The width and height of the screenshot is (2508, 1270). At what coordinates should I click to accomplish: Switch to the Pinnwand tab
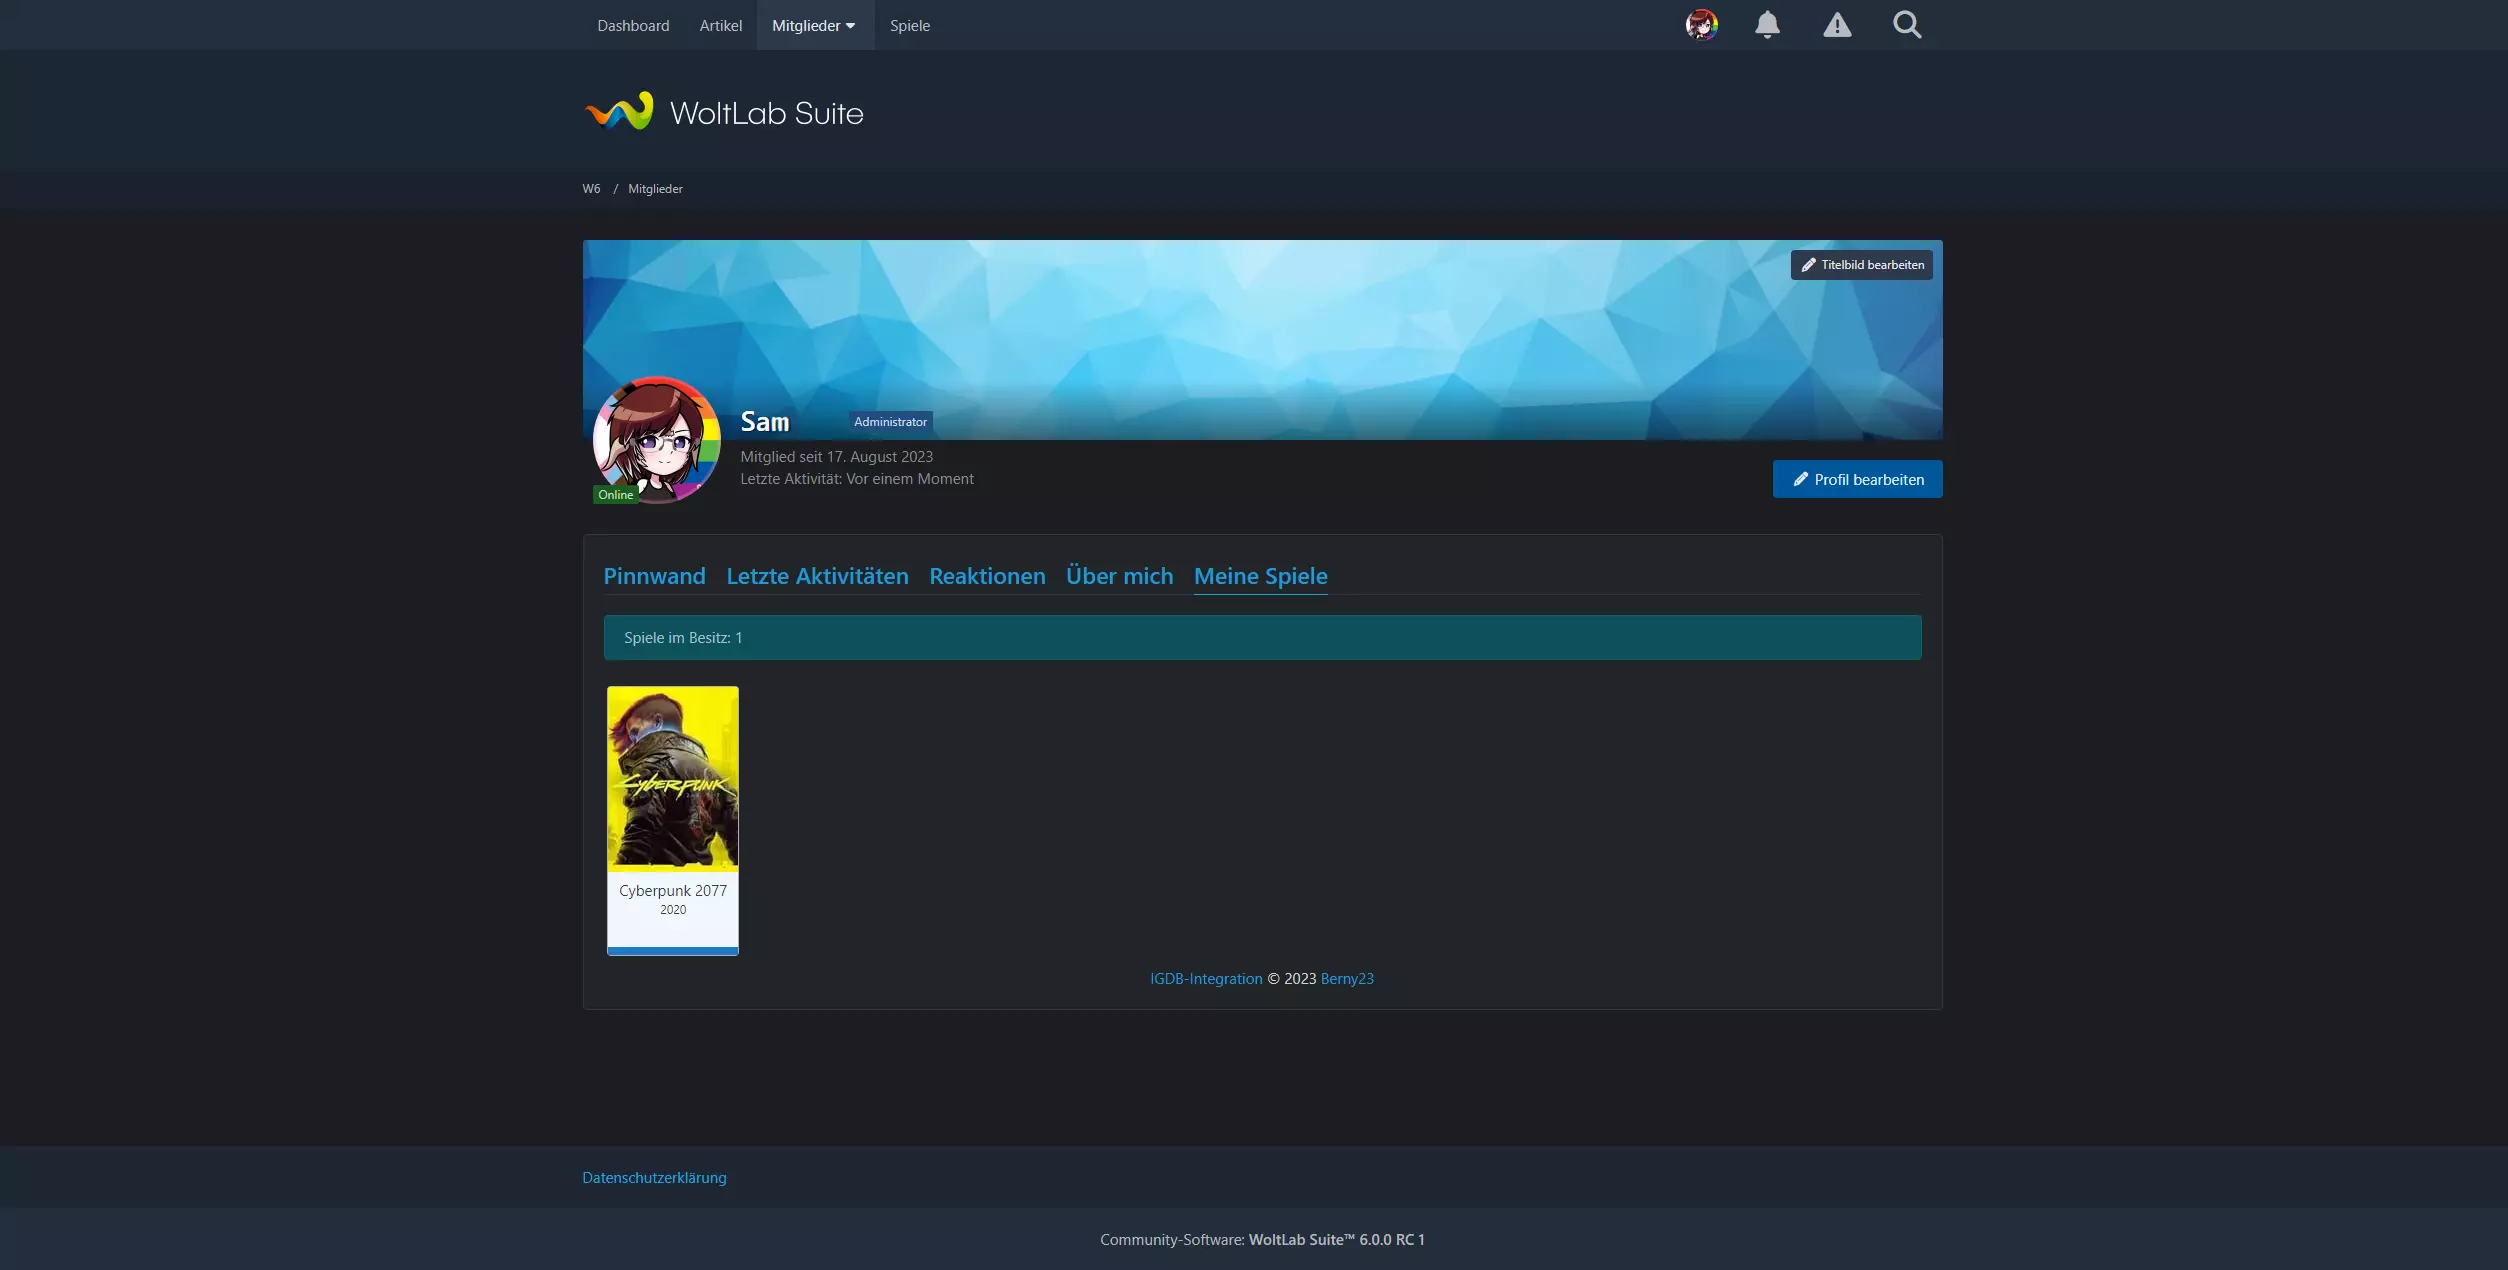pyautogui.click(x=654, y=576)
